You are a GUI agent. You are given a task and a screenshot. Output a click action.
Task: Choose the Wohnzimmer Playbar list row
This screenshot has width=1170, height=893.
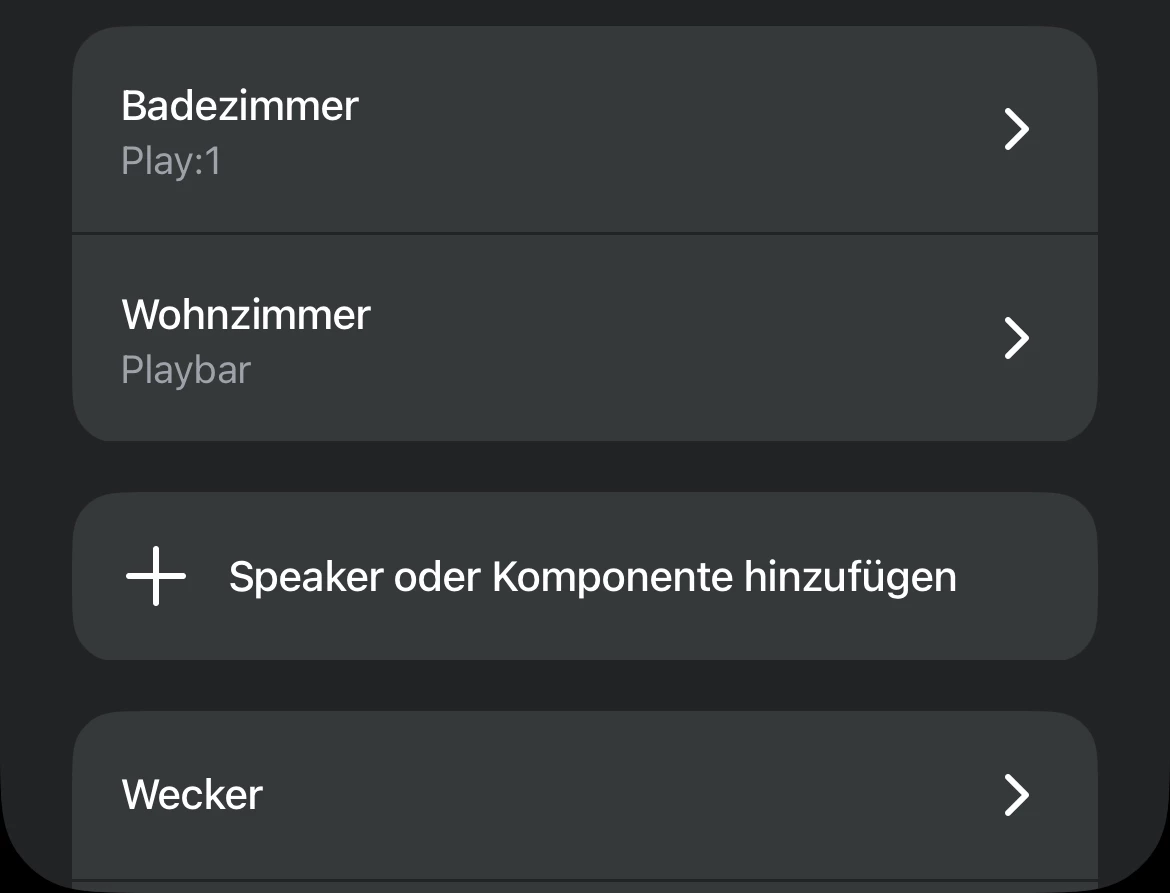[585, 338]
